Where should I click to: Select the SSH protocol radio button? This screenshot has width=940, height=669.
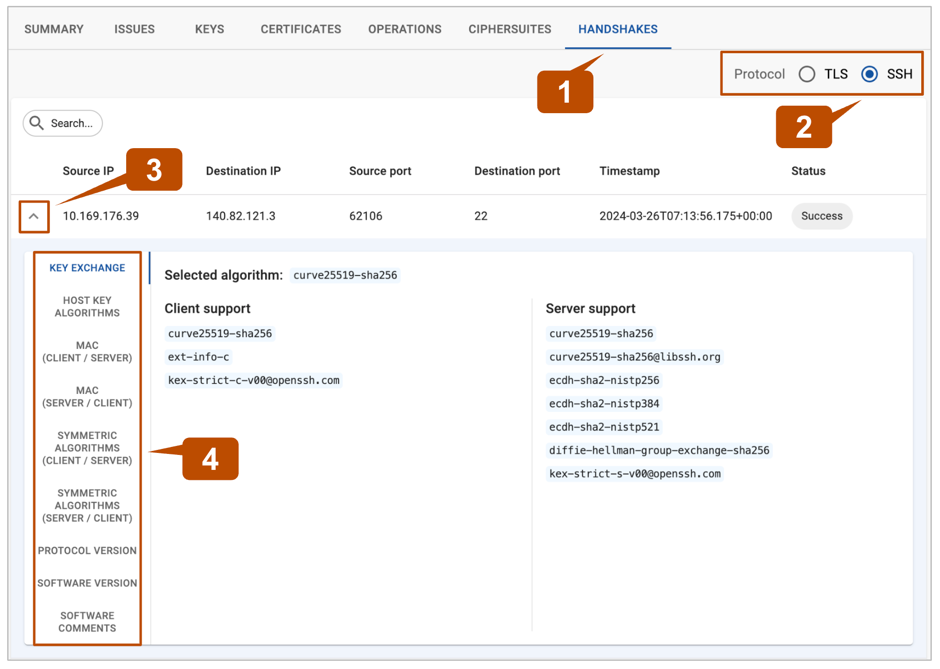tap(869, 74)
